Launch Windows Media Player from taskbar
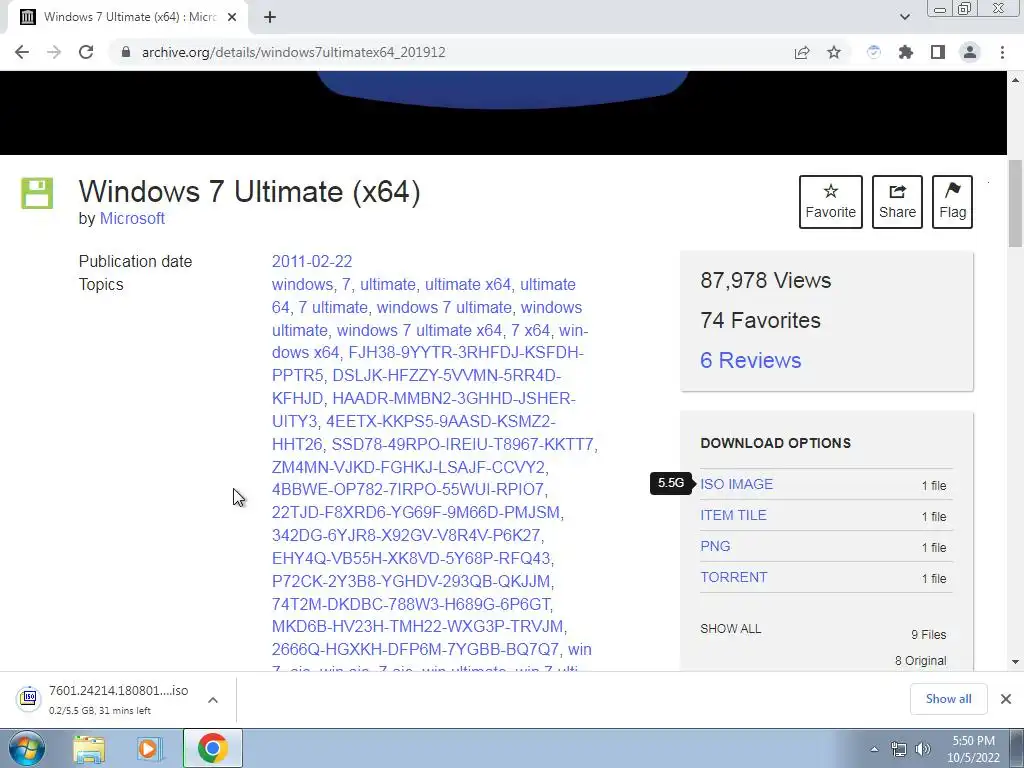This screenshot has width=1024, height=768. coord(149,749)
